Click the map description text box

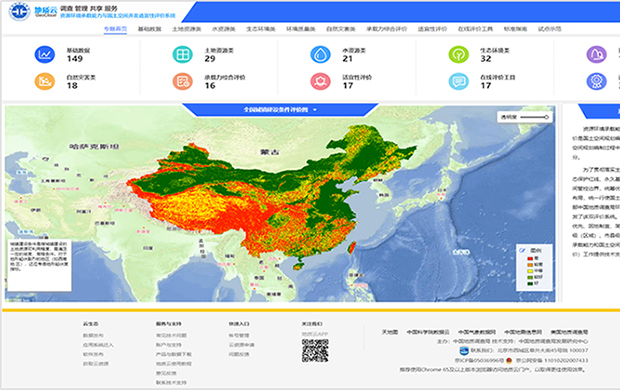[39, 265]
